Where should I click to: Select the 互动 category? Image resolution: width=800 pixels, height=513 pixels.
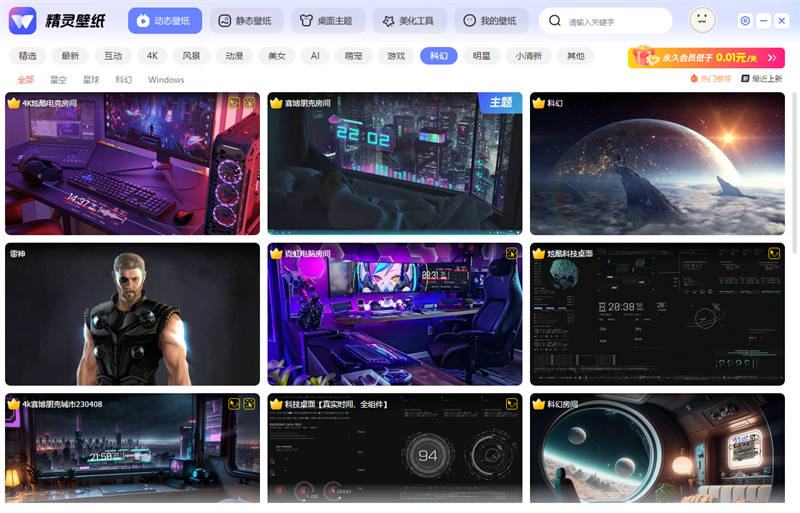[x=113, y=56]
